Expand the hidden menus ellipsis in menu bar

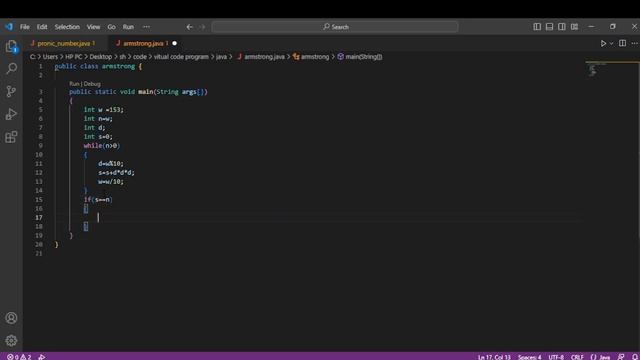(146, 27)
